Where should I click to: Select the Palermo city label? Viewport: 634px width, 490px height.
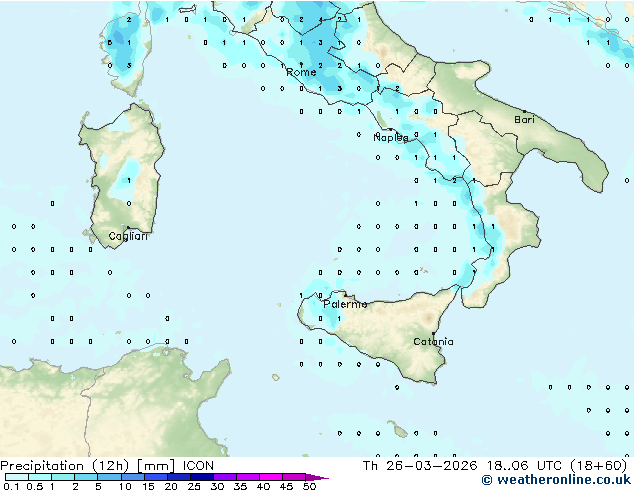(345, 304)
